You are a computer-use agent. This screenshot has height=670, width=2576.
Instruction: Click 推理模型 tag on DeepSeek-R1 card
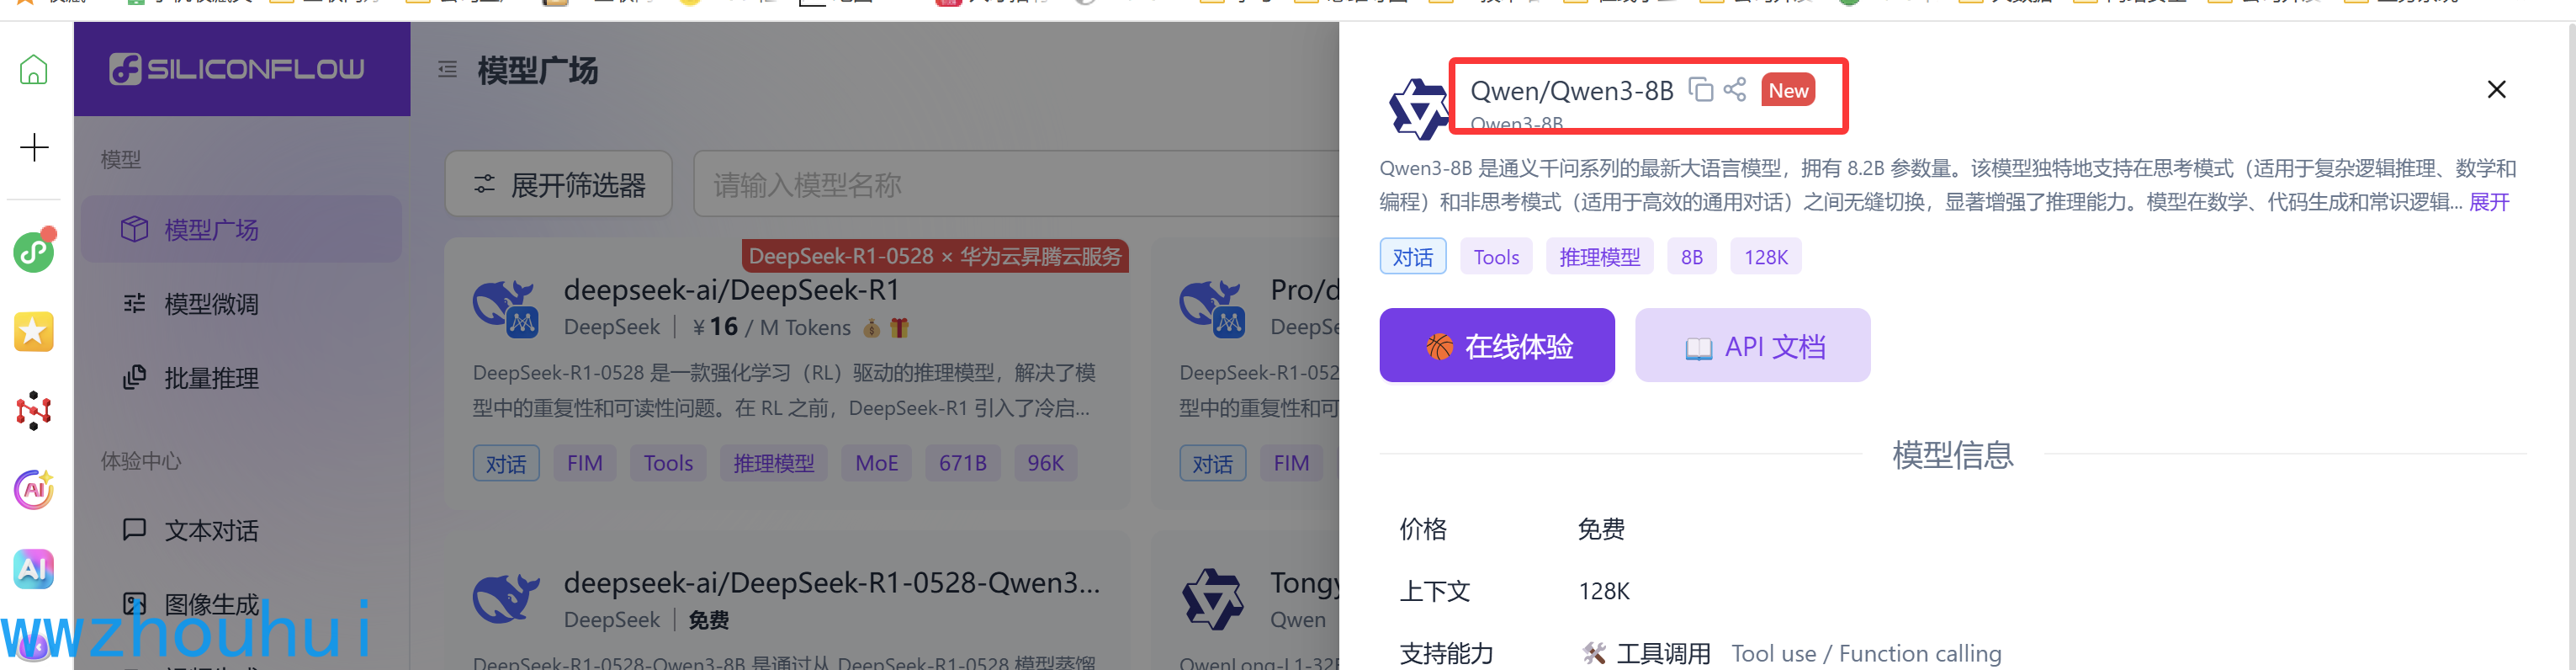pyautogui.click(x=774, y=463)
